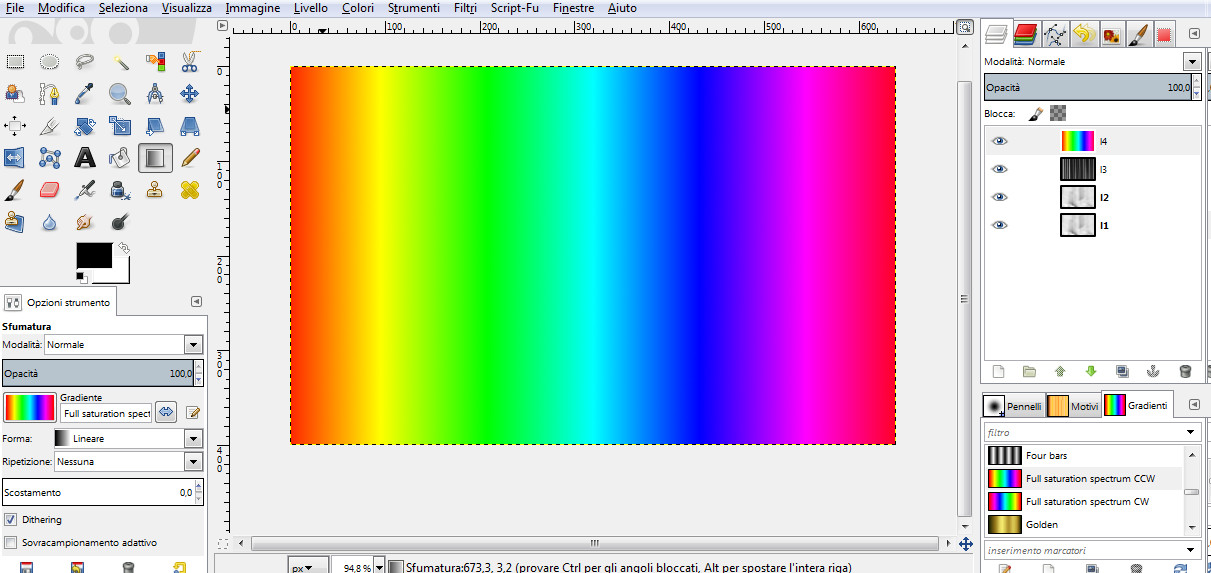Select the Pencil tool
This screenshot has width=1211, height=573.
pyautogui.click(x=189, y=158)
